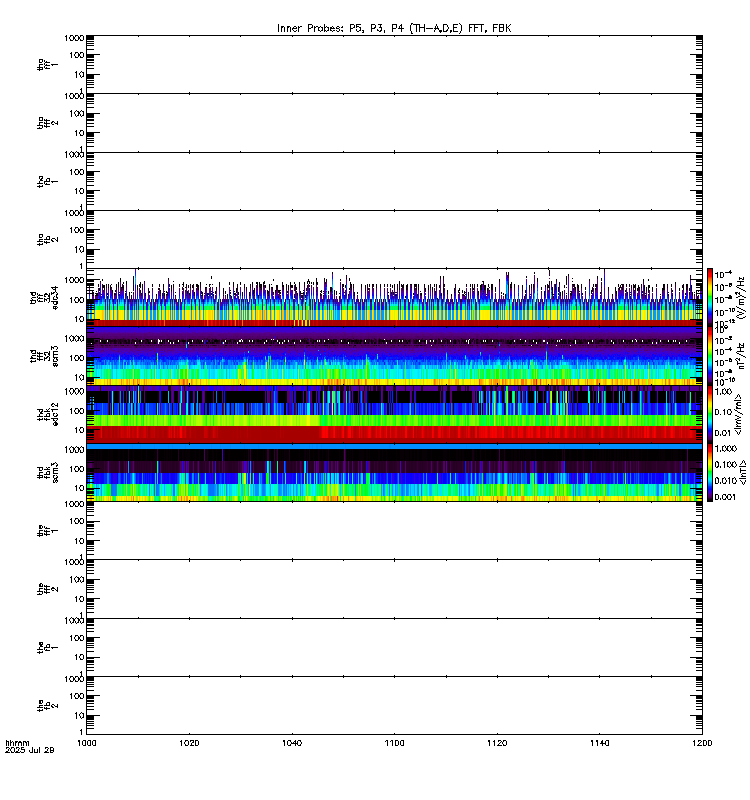Click the 'thd fff 32 scm3' panel label
The width and height of the screenshot is (750, 800).
pos(44,356)
